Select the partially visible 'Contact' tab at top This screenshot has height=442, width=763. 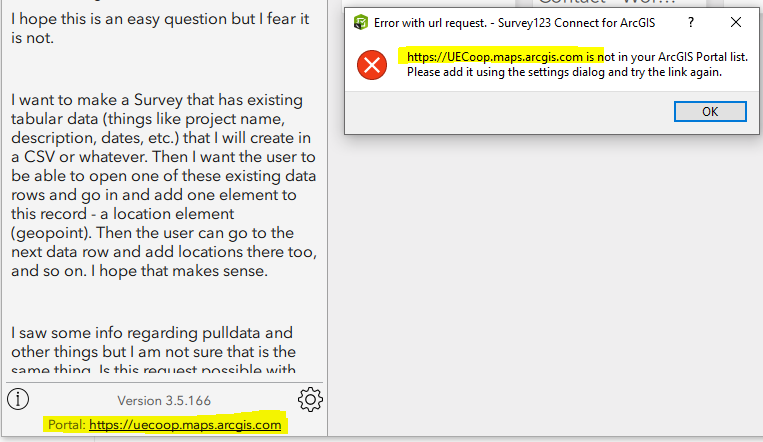pos(608,3)
